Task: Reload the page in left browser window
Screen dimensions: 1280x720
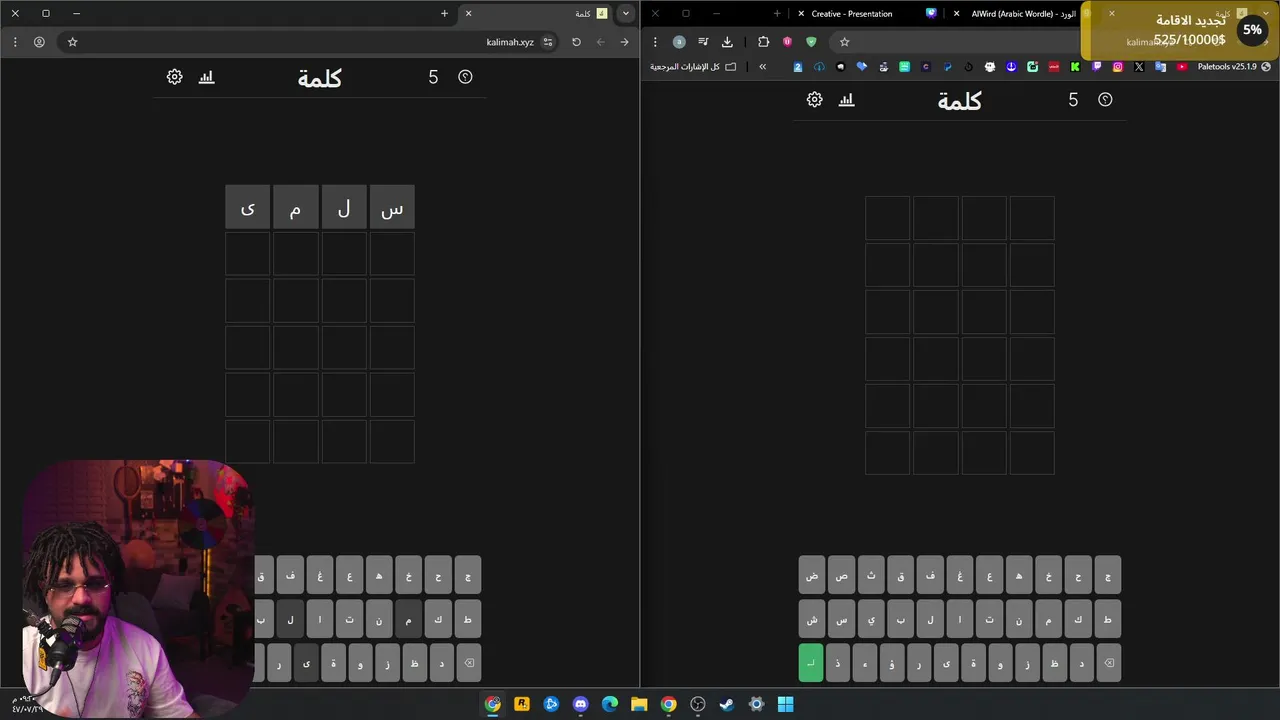Action: tap(576, 42)
